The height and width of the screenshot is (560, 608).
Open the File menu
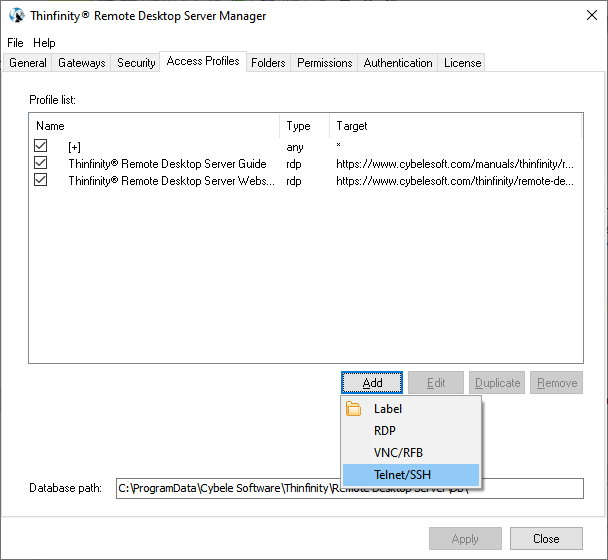16,43
